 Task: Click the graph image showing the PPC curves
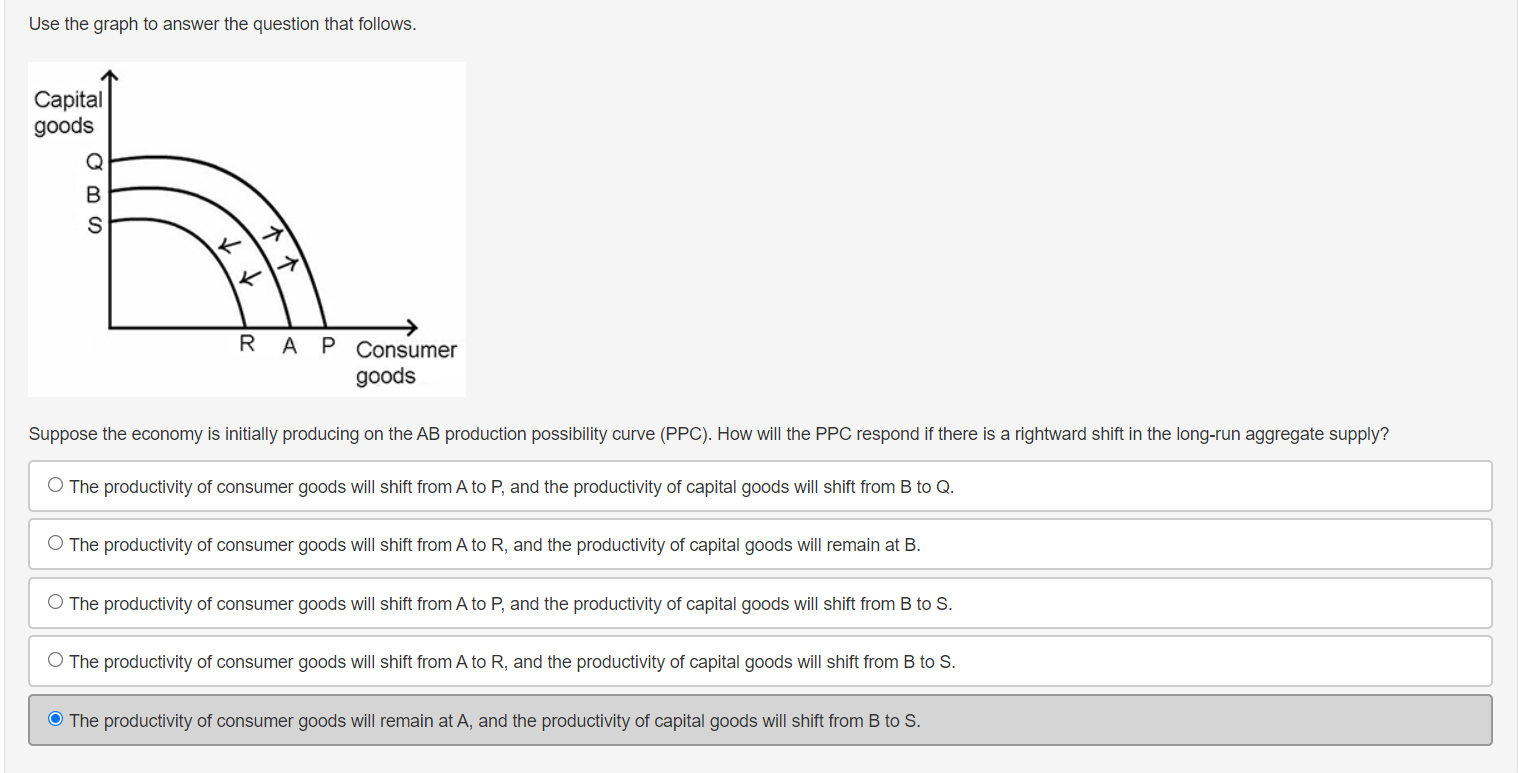point(246,227)
